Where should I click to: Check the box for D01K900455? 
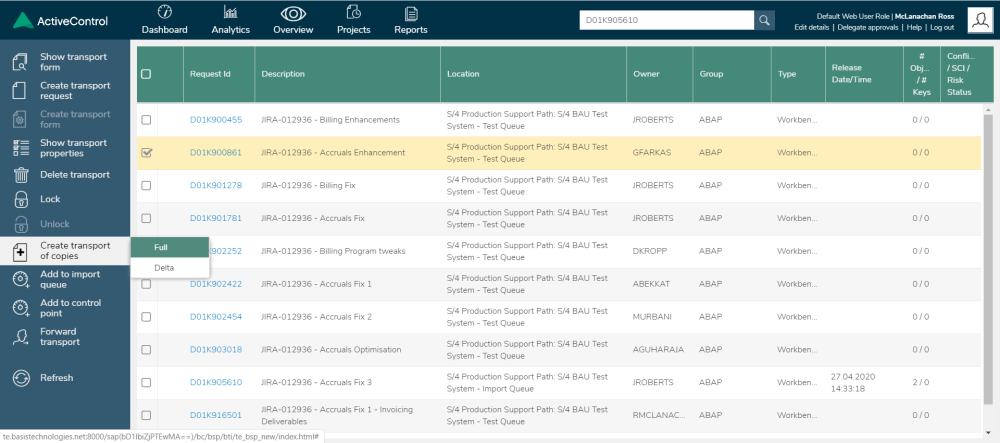point(146,120)
